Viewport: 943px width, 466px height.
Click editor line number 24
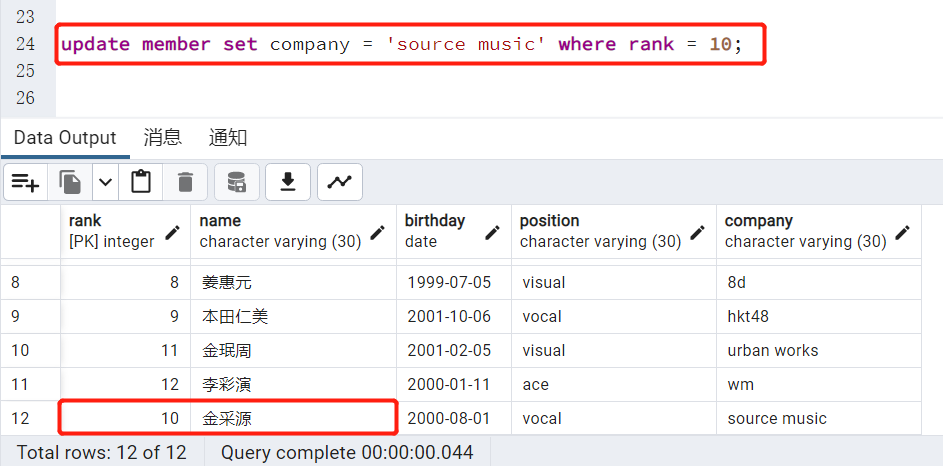coord(26,44)
